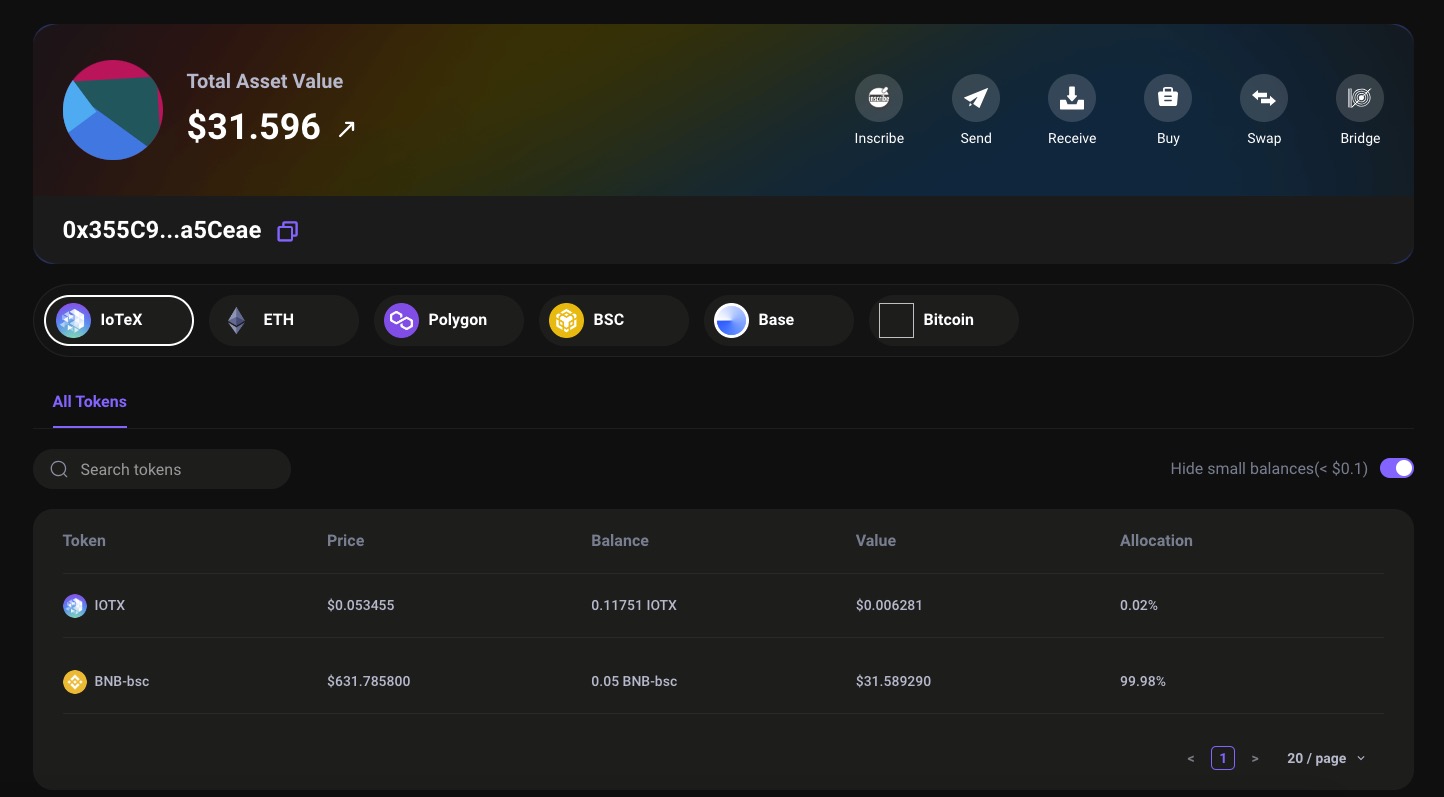Open total asset value arrow link
Screen dimensions: 1444x797
pos(346,128)
